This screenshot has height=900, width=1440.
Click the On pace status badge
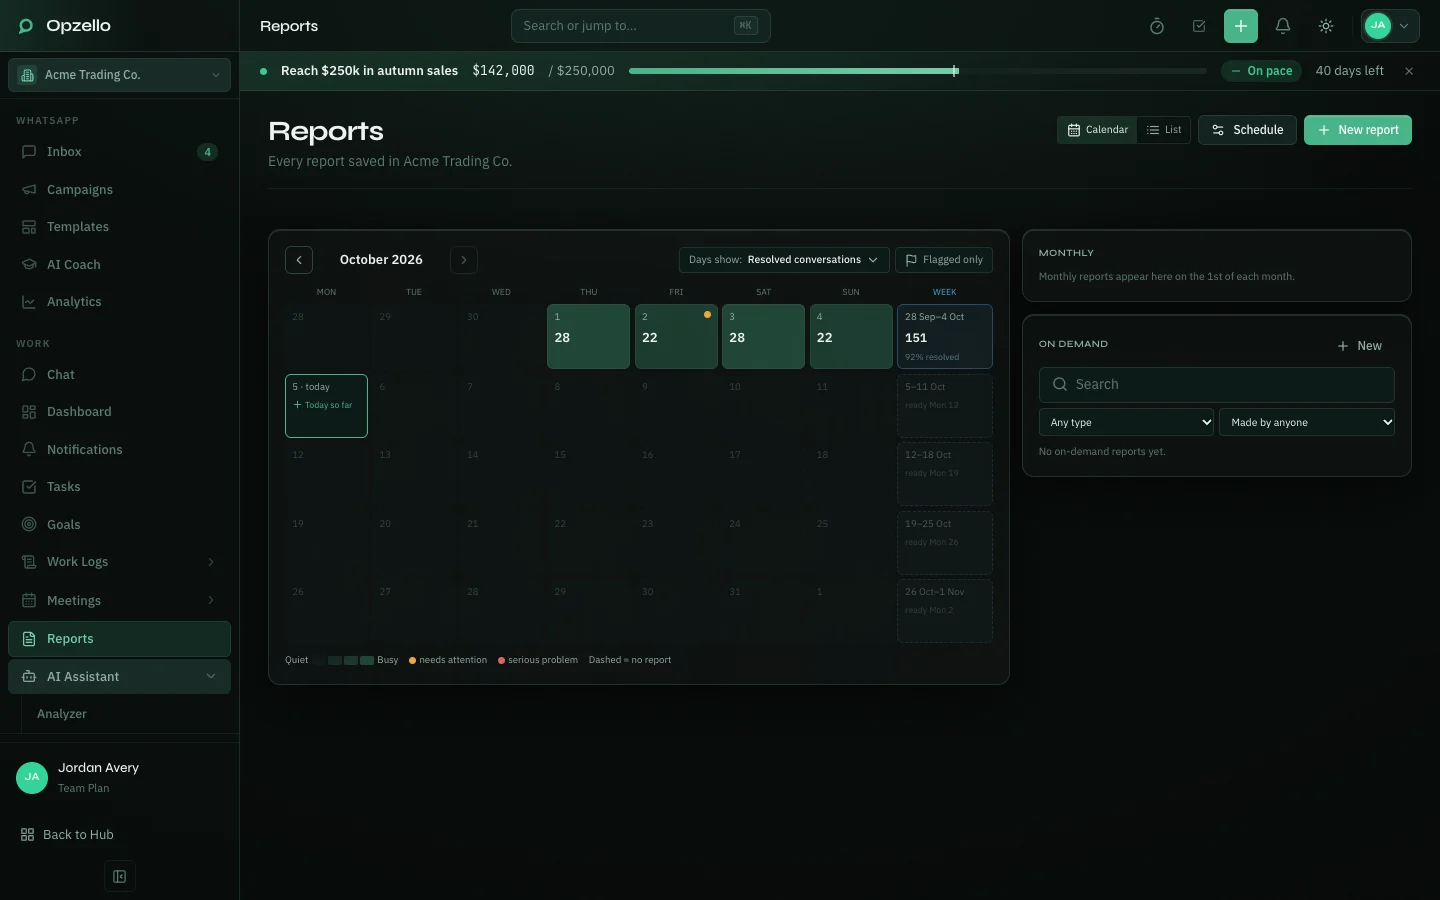point(1262,71)
